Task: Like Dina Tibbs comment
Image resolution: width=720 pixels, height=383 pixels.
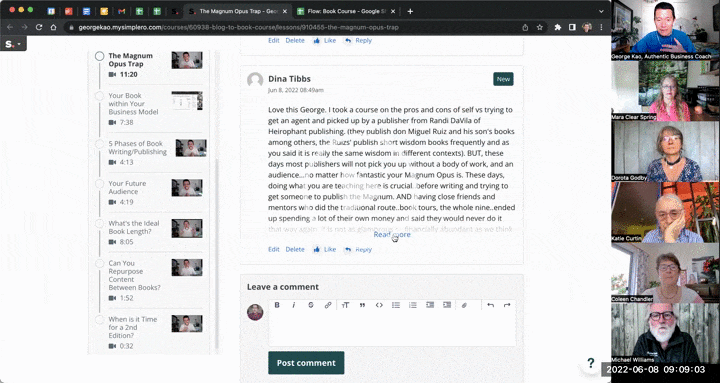Action: (x=325, y=249)
